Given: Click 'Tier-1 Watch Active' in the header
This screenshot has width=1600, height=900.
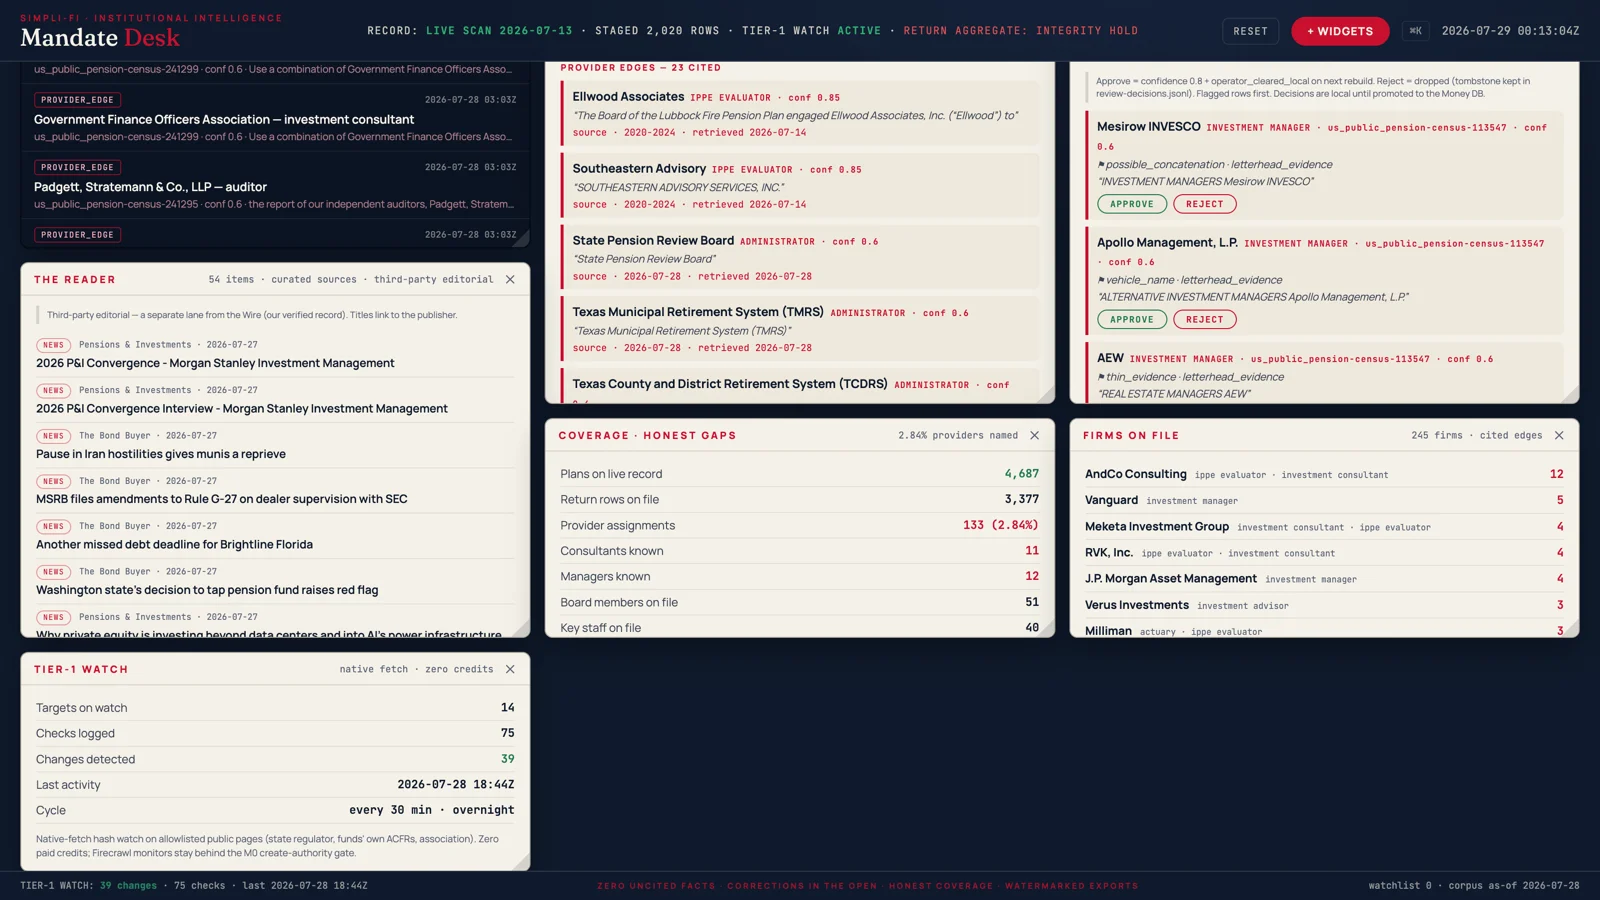Looking at the screenshot, I should pyautogui.click(x=812, y=31).
